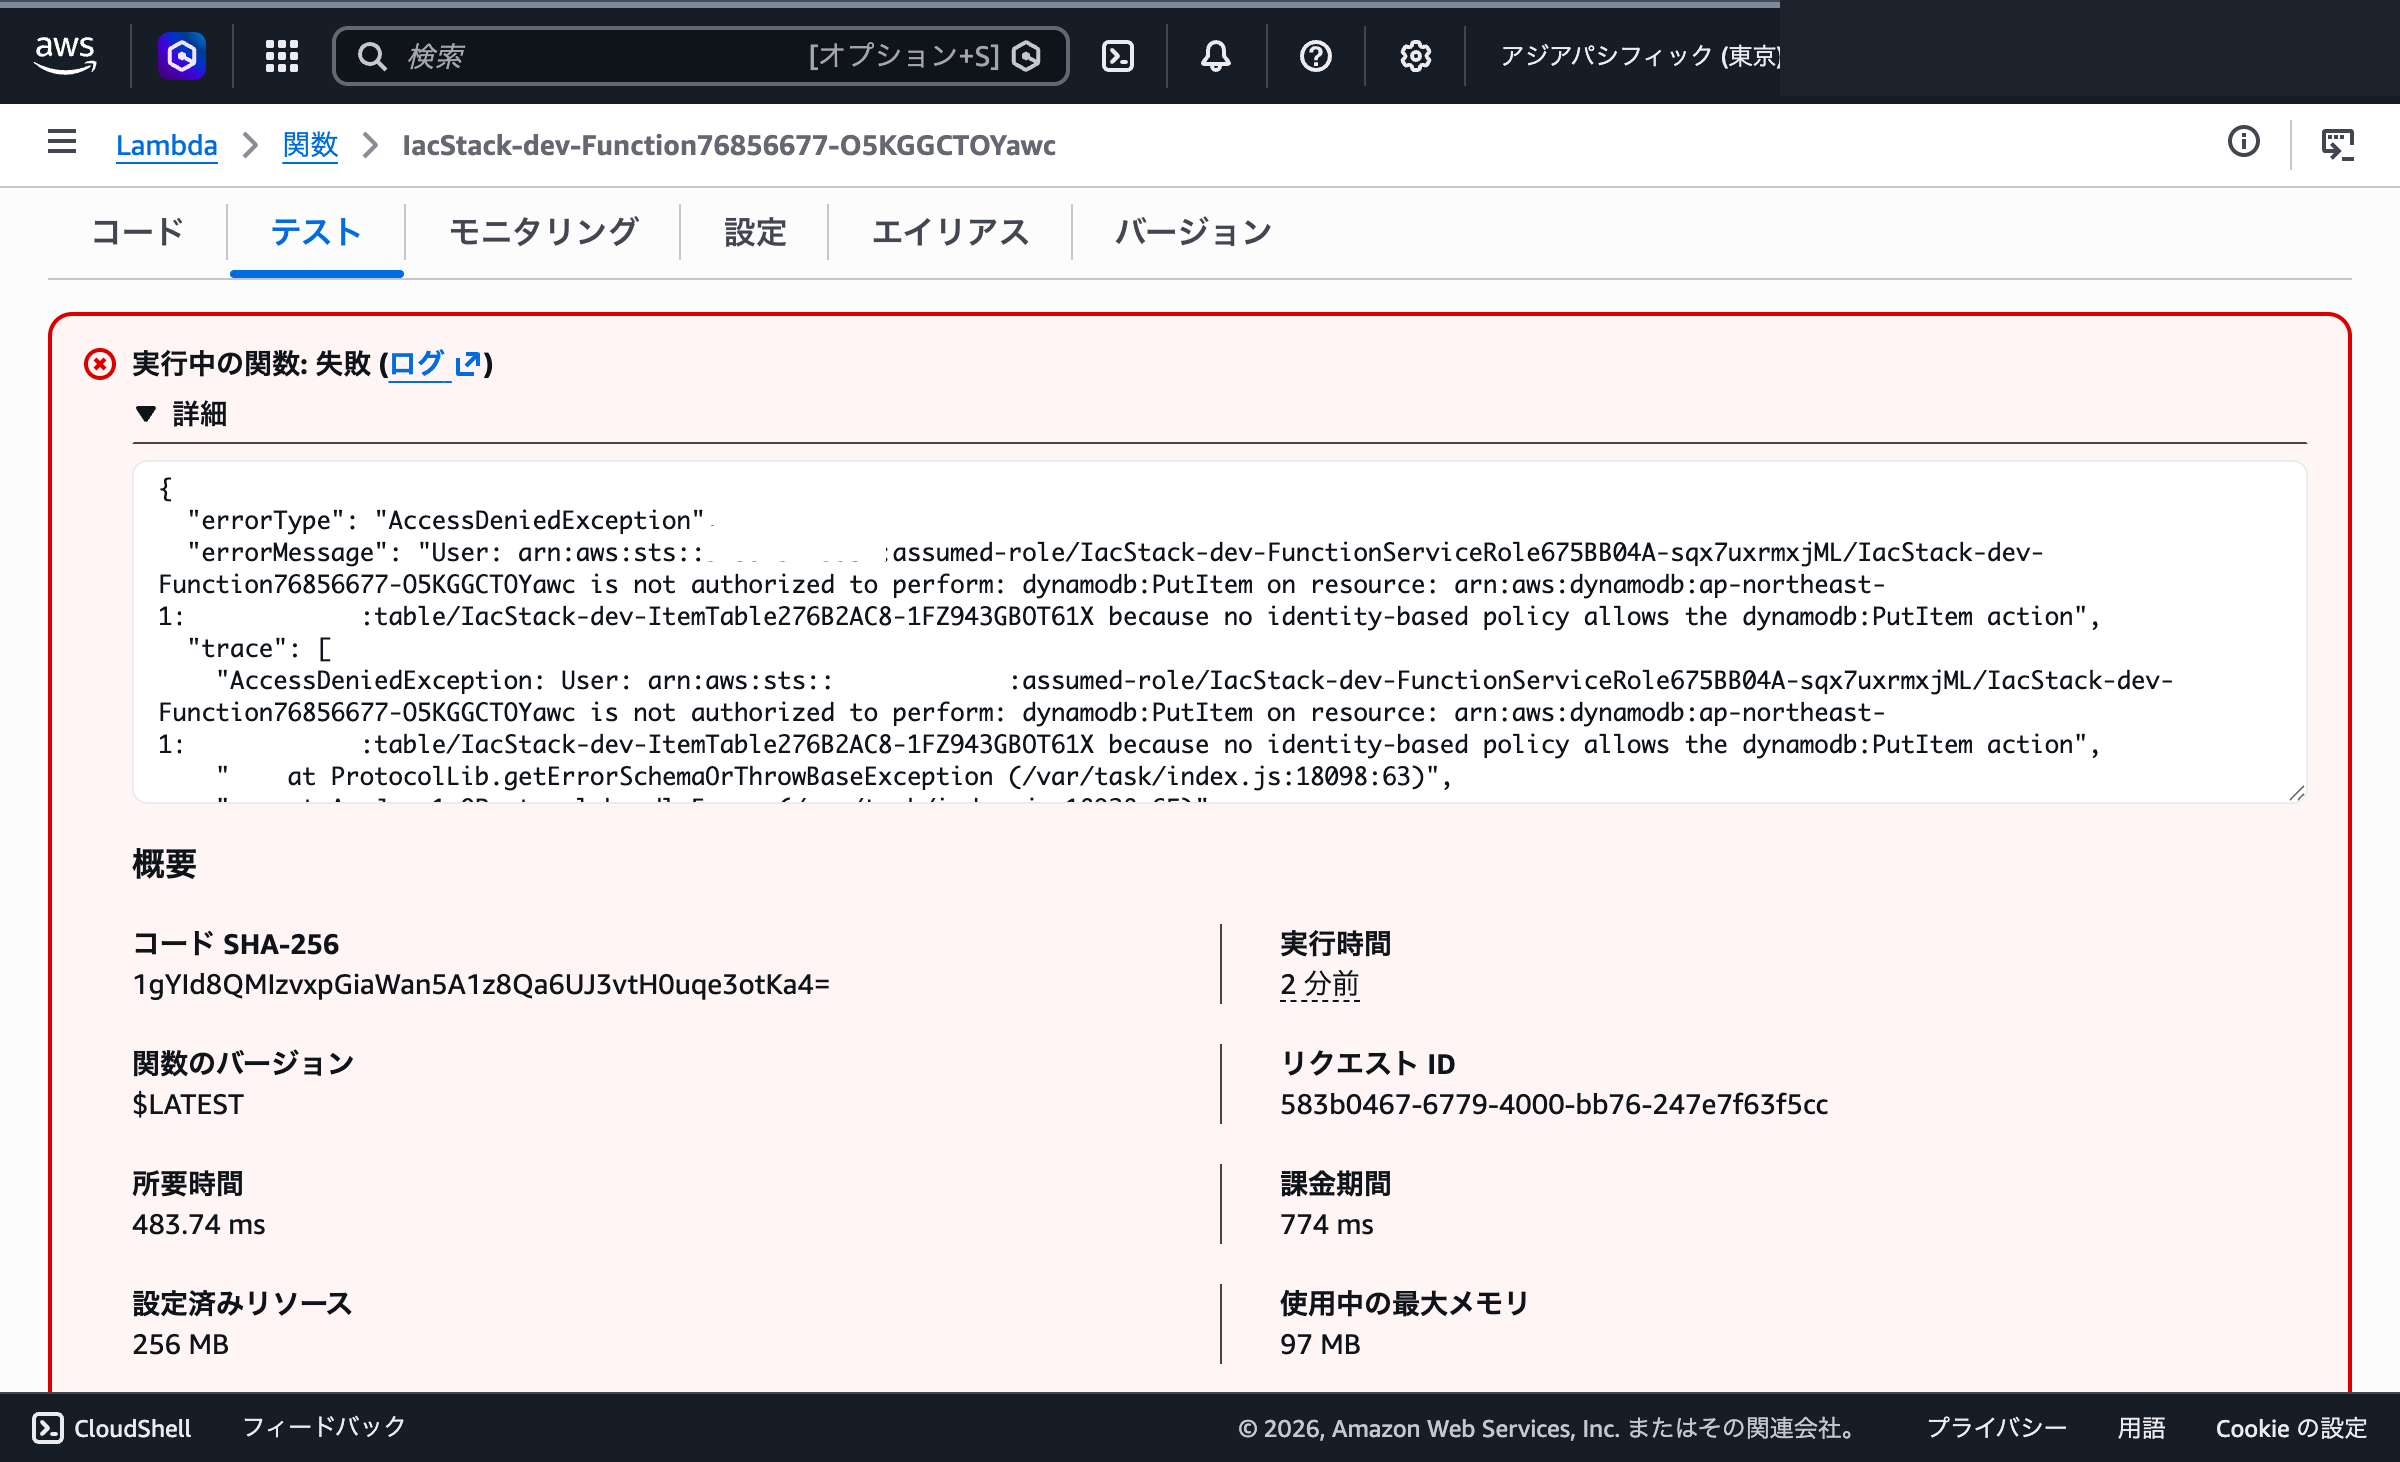Open the モニタリング tab
Screen dimensions: 2400x1462
[544, 232]
